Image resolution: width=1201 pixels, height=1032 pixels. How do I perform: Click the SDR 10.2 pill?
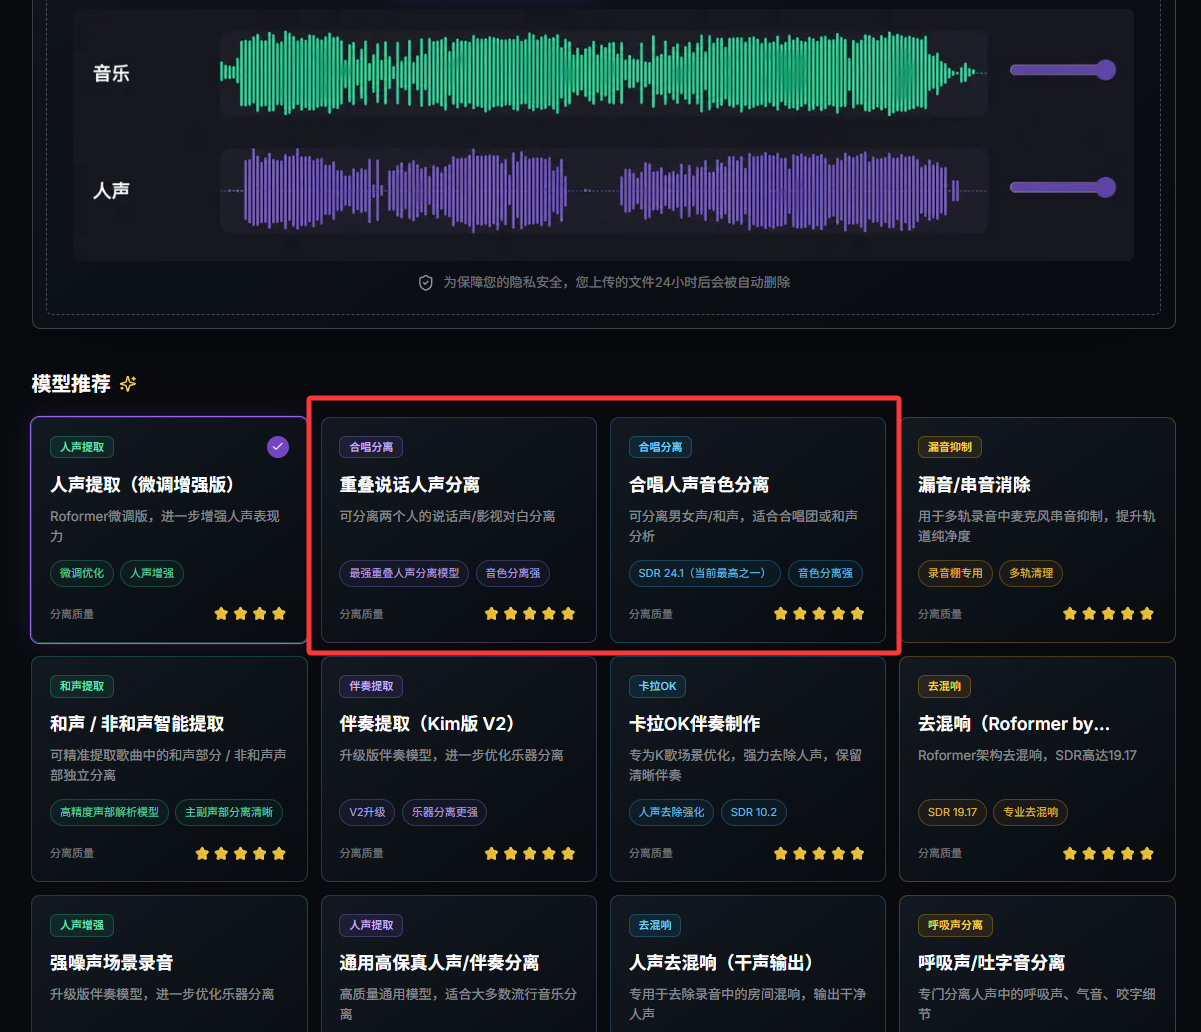click(x=754, y=812)
